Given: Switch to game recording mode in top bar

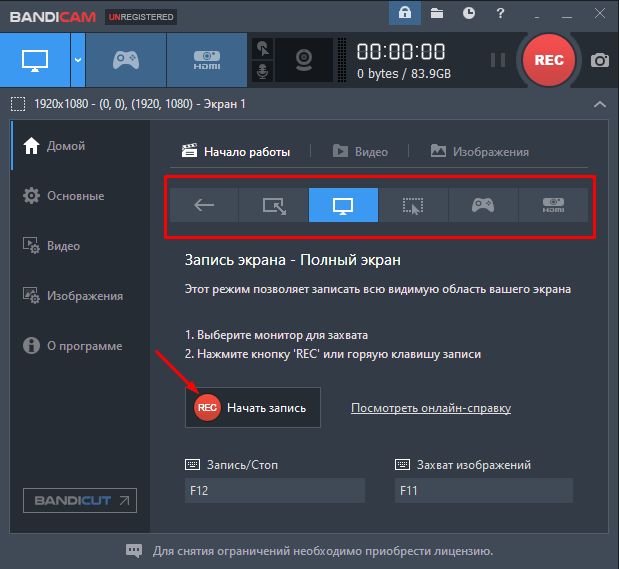Looking at the screenshot, I should click(126, 60).
